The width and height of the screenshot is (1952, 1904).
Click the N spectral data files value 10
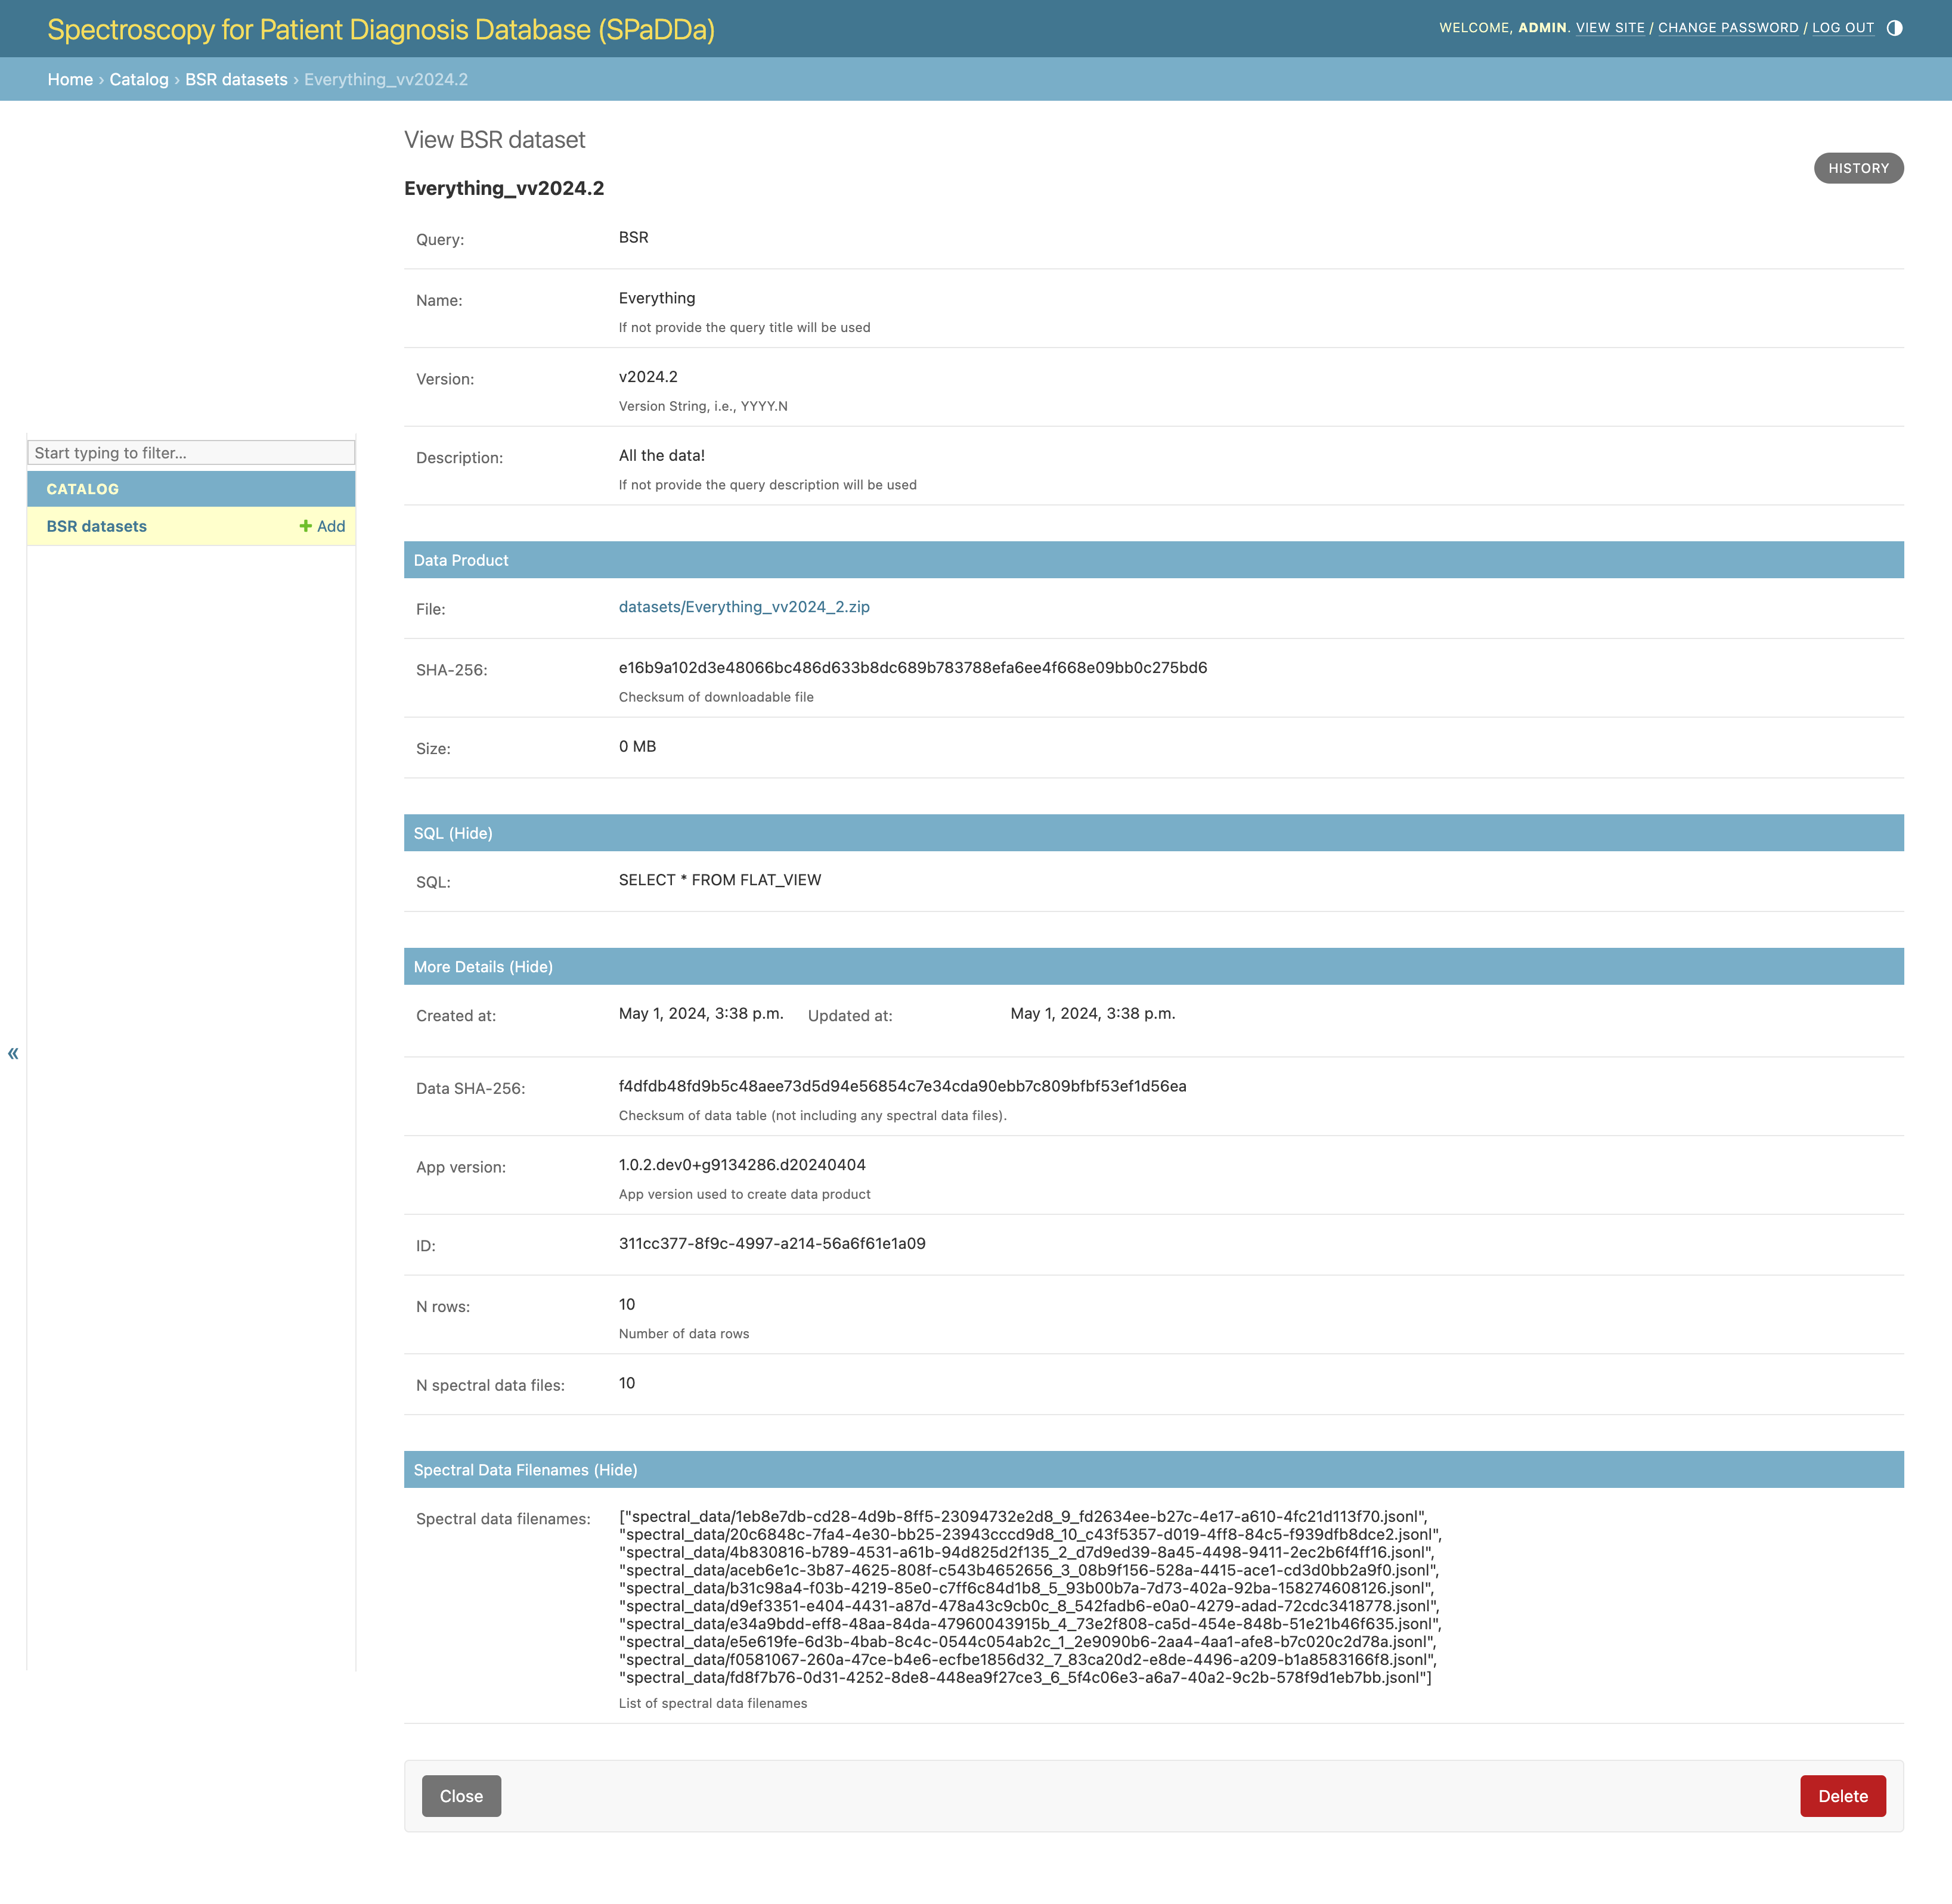tap(627, 1384)
